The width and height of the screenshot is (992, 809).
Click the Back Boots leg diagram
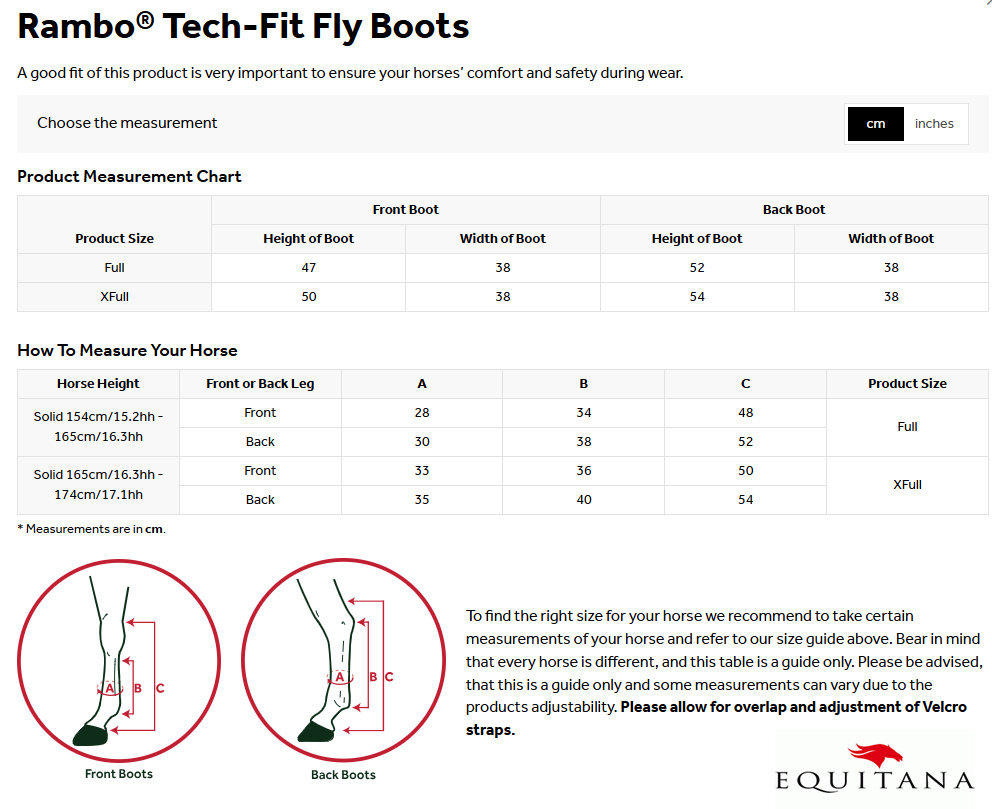(344, 660)
